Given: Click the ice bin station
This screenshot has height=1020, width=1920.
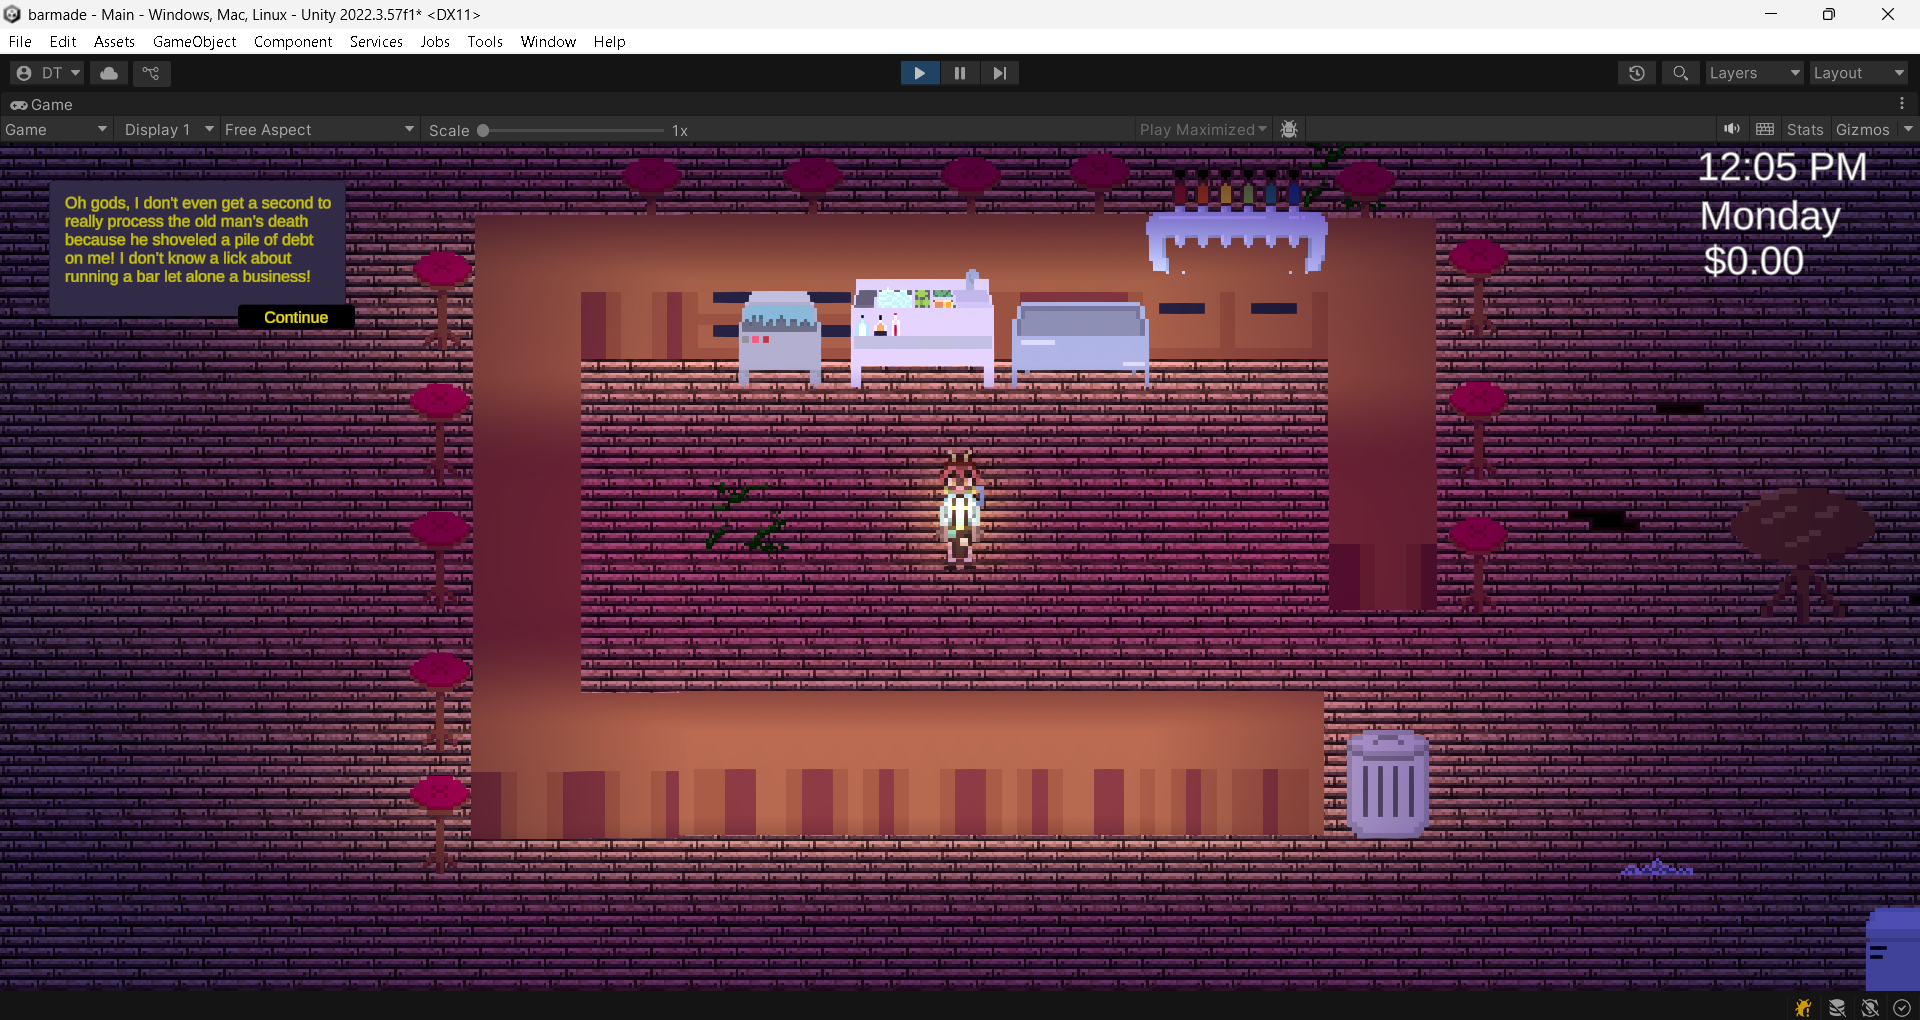Looking at the screenshot, I should click(780, 338).
